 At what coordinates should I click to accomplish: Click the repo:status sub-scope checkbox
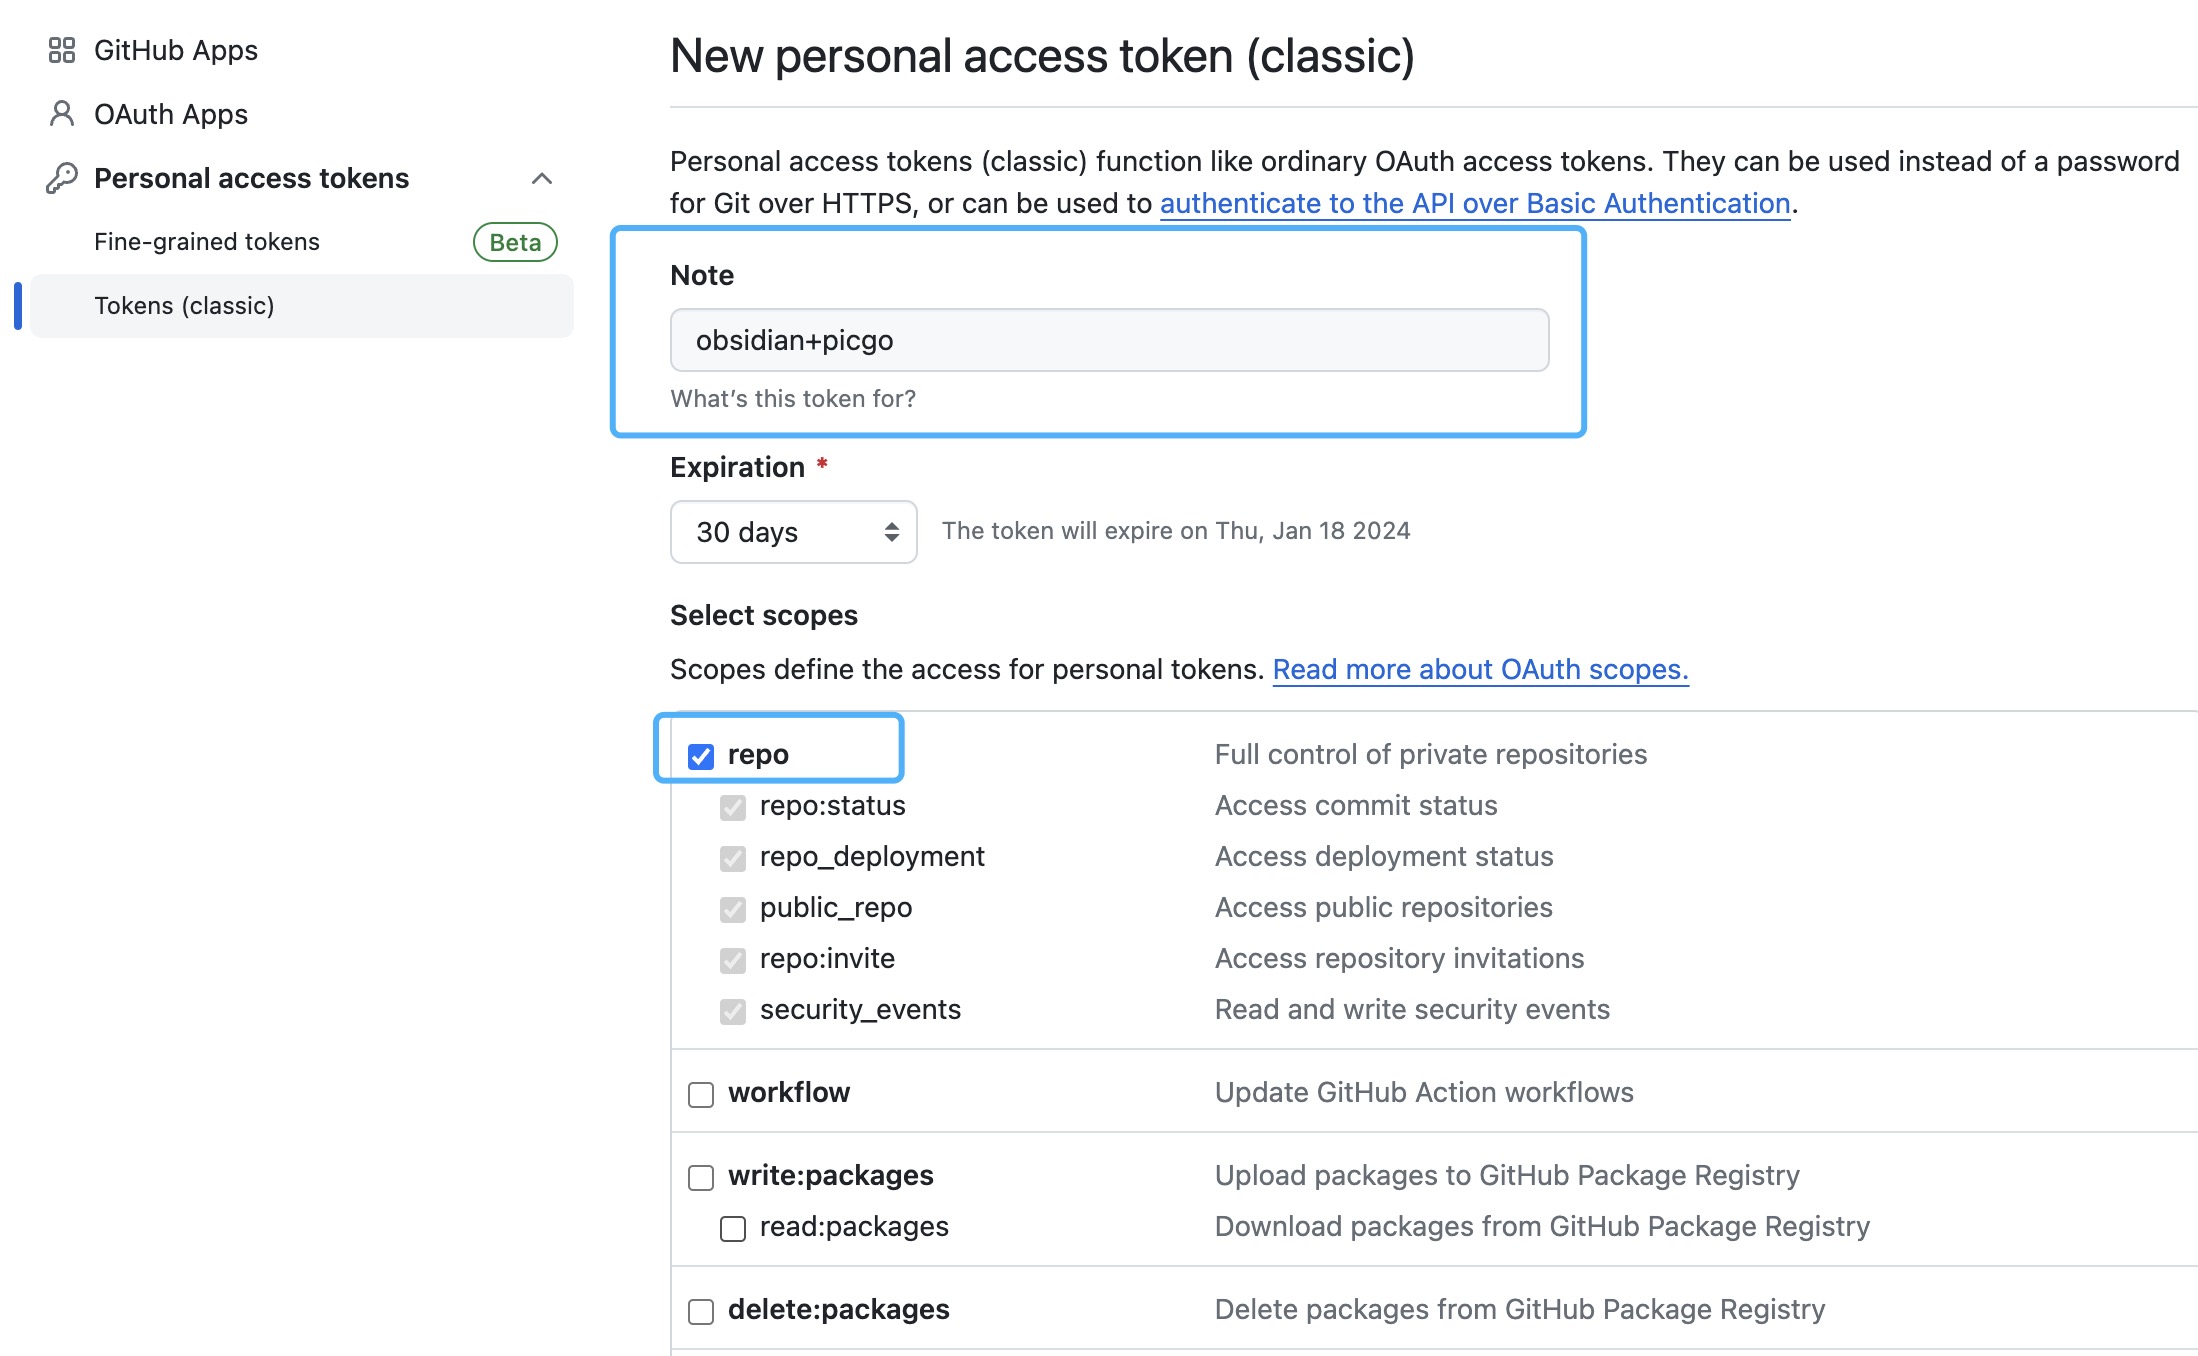pos(733,807)
